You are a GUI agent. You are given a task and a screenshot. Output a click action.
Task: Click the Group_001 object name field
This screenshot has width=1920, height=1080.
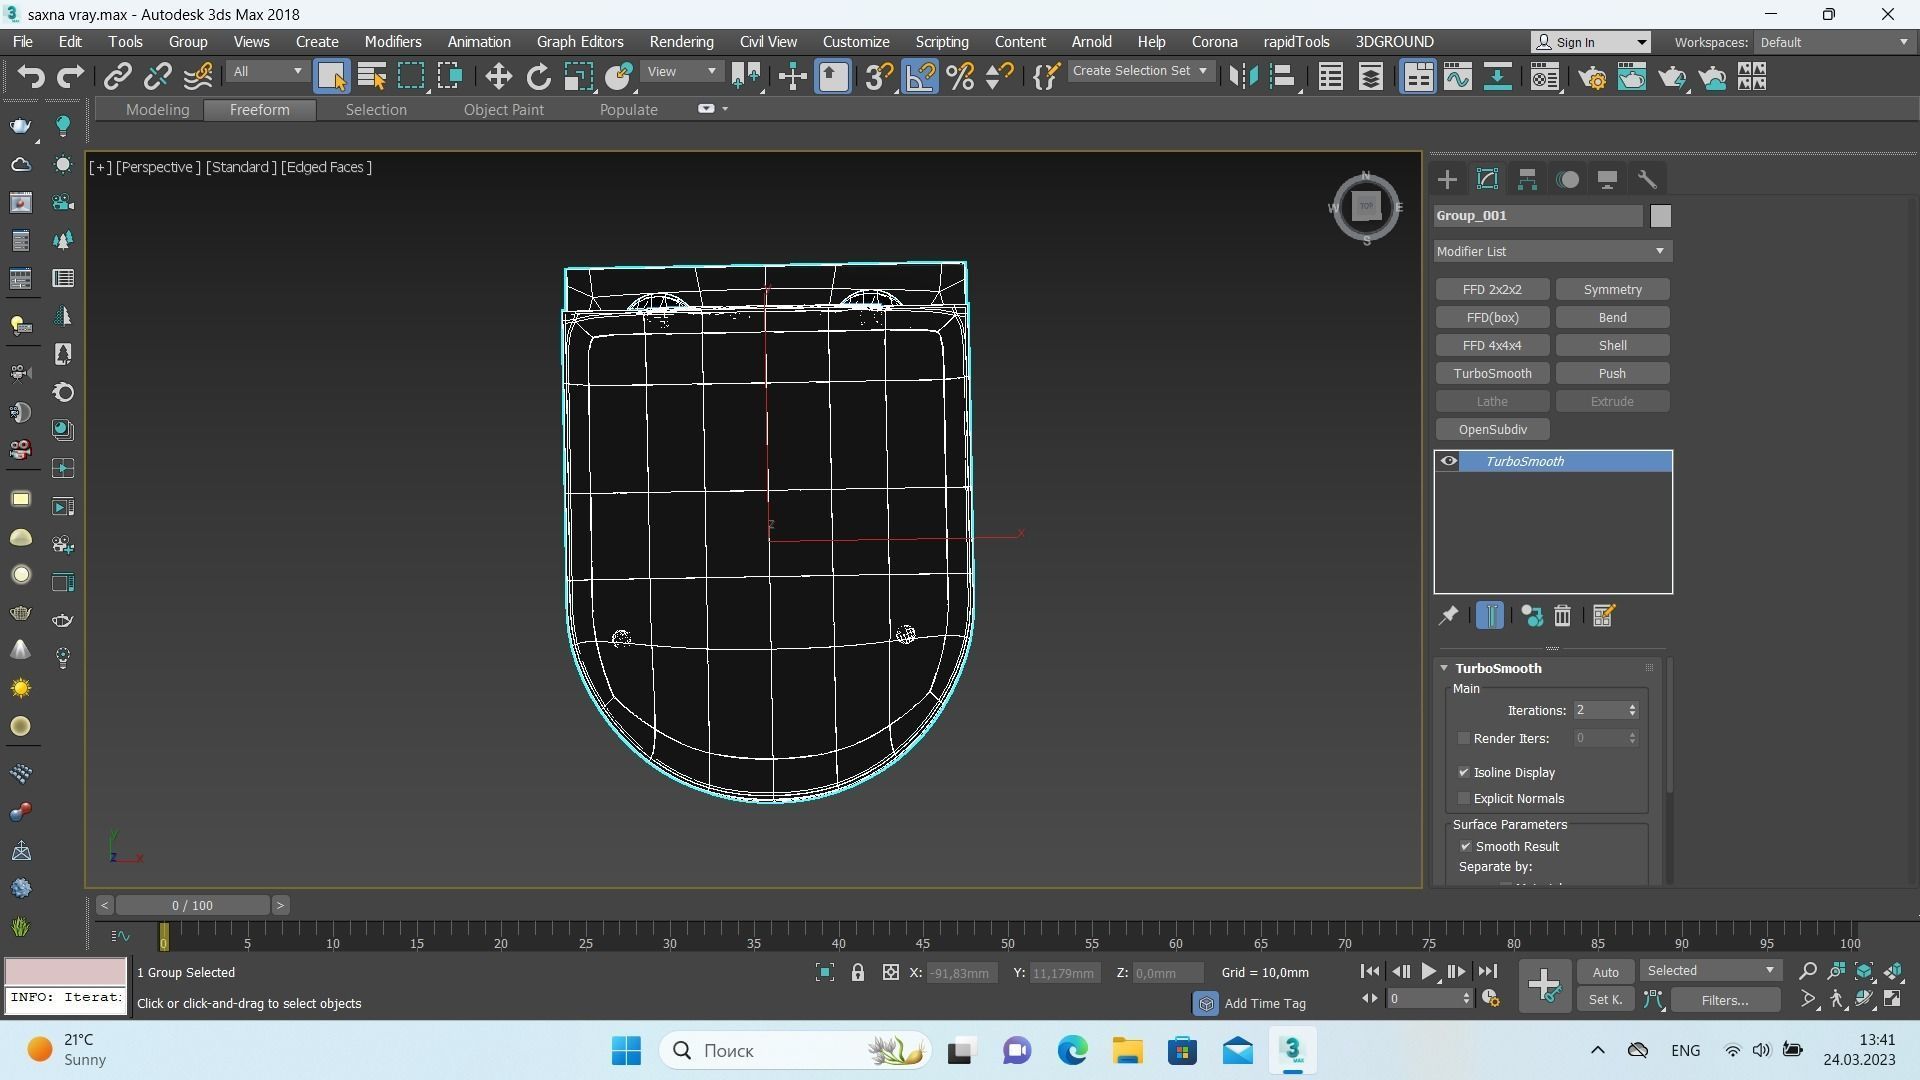pos(1538,216)
